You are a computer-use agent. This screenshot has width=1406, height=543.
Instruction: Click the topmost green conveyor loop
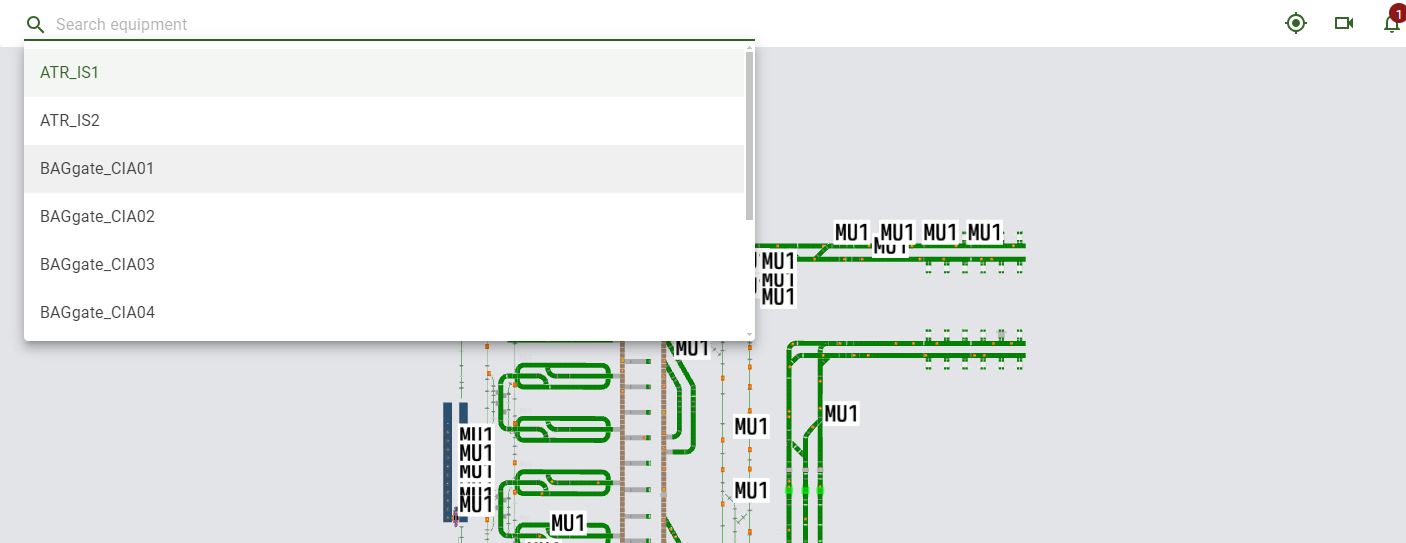[x=560, y=376]
